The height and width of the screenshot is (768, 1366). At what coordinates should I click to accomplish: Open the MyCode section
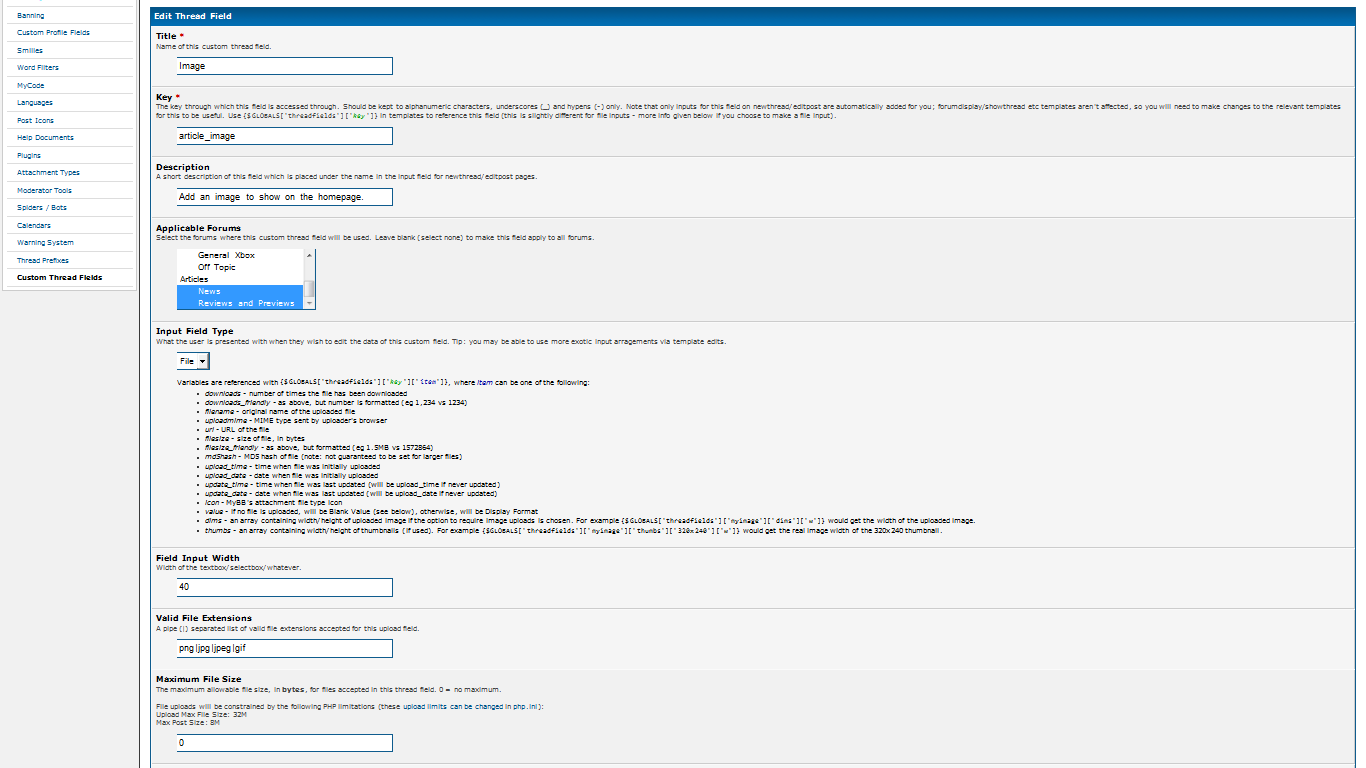point(31,86)
